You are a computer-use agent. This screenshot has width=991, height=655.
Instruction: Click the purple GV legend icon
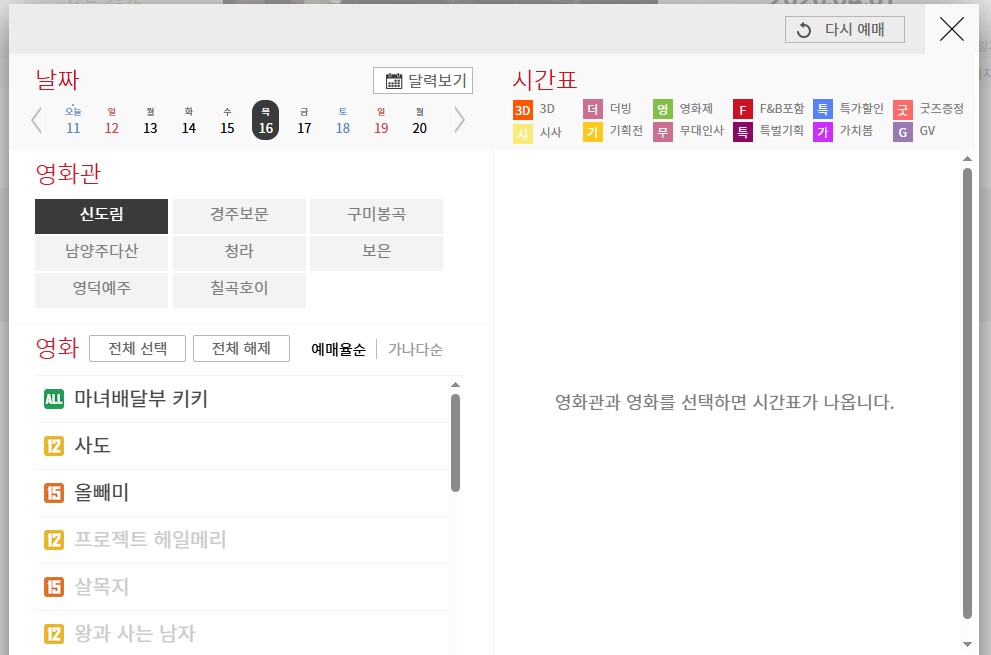pos(902,132)
